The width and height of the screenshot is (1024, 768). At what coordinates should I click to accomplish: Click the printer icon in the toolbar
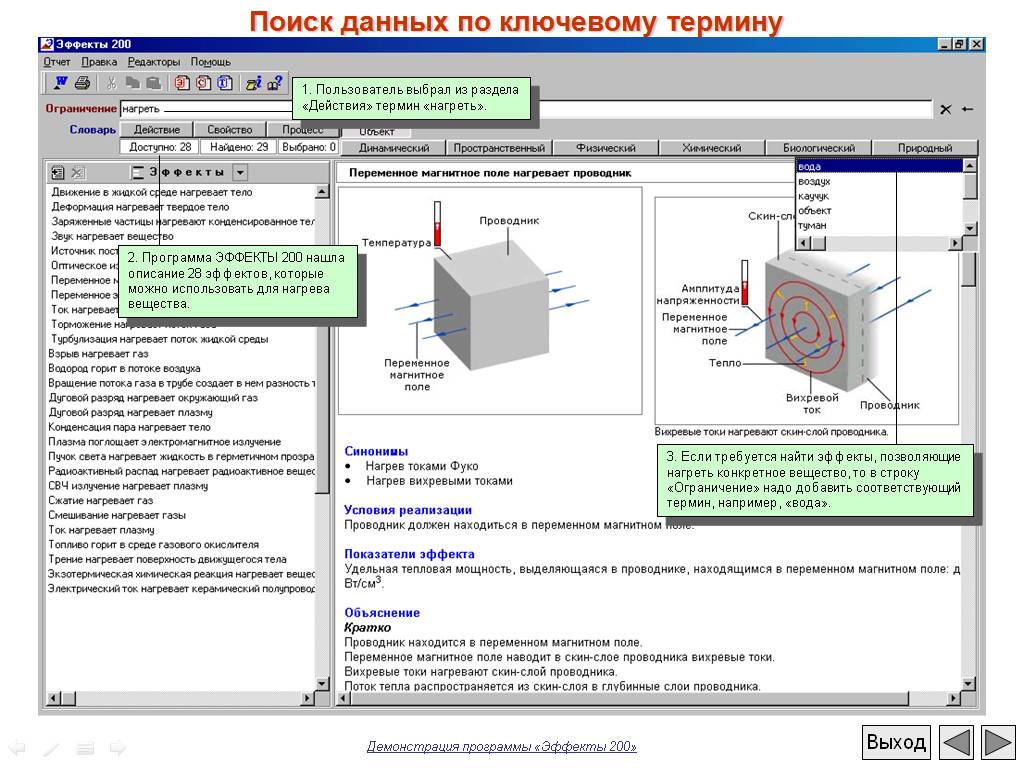click(x=82, y=83)
